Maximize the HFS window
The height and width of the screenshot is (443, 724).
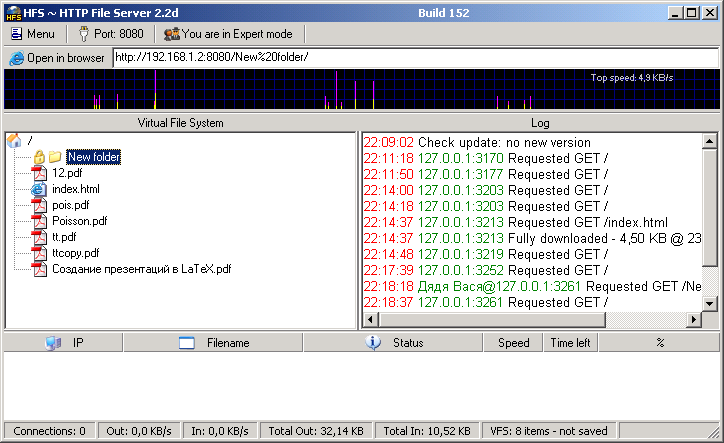click(x=692, y=12)
